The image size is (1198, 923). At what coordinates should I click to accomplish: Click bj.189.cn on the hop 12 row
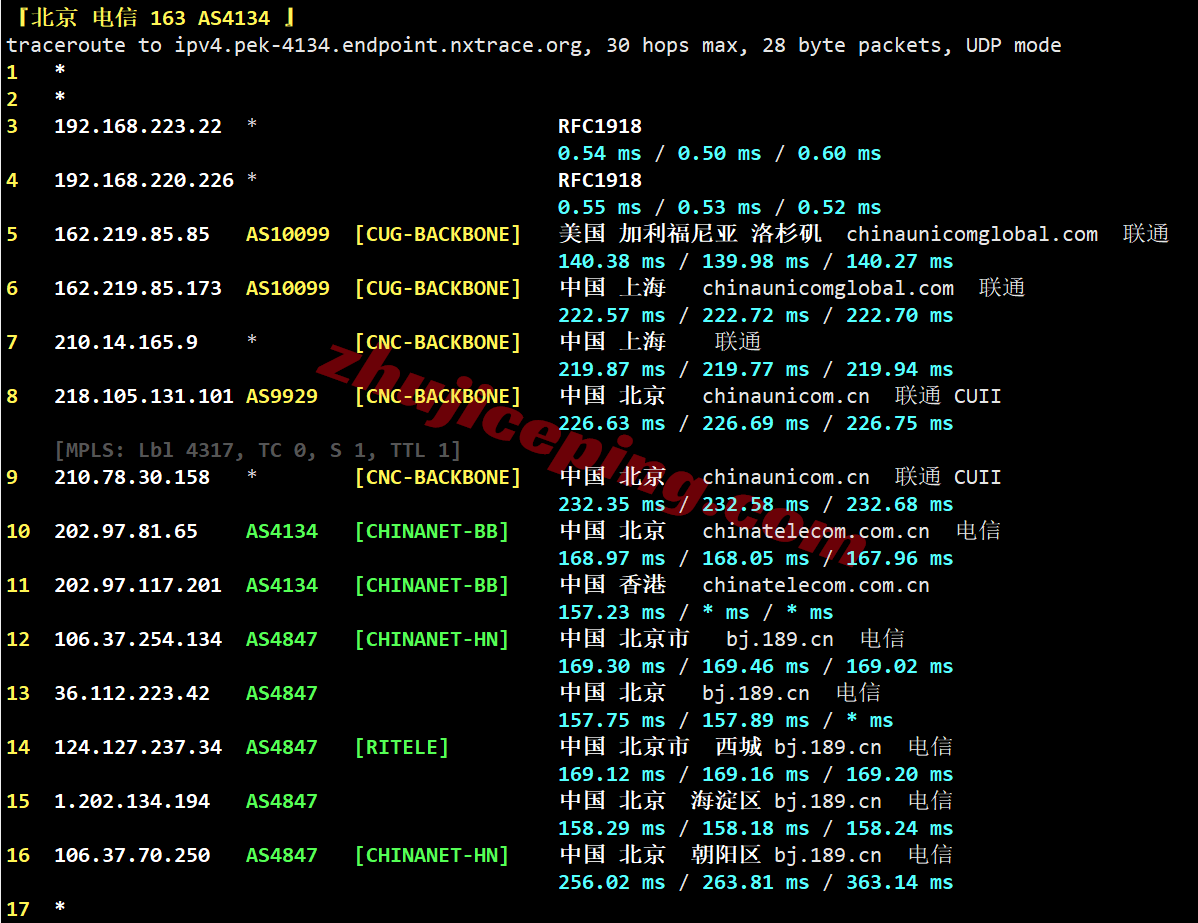pyautogui.click(x=780, y=640)
